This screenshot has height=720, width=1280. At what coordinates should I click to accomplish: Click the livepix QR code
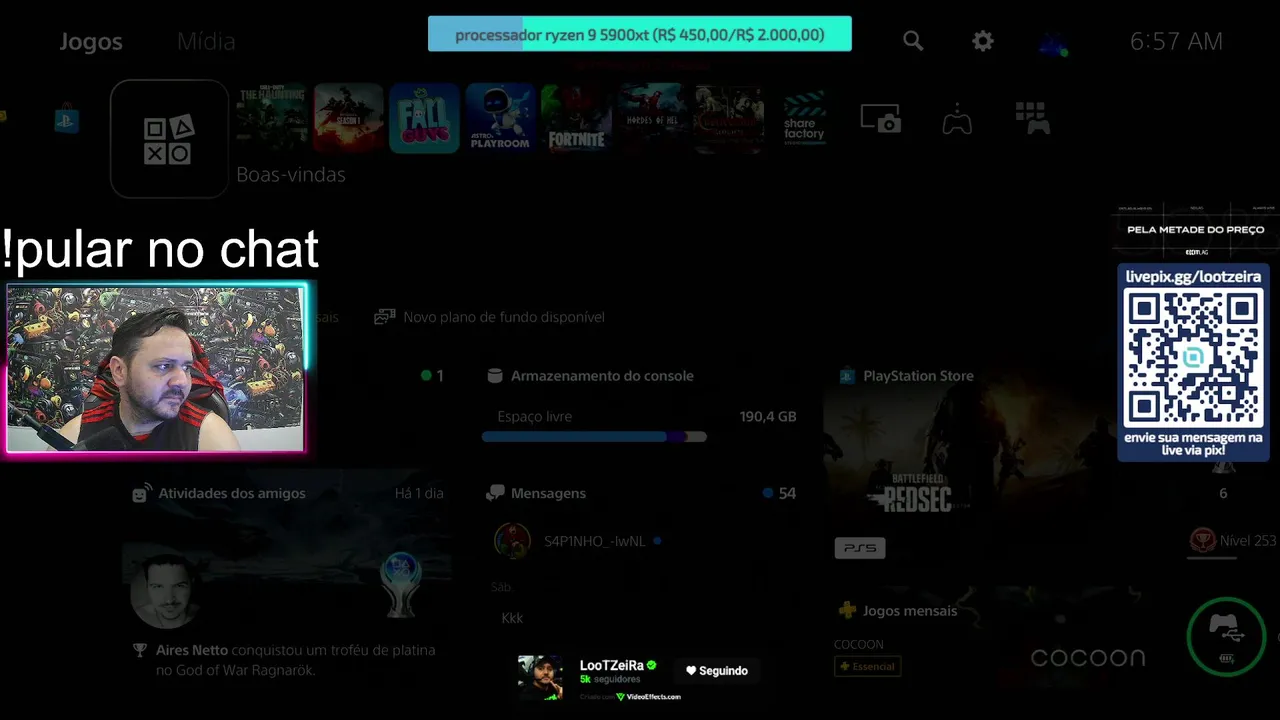pos(1193,358)
